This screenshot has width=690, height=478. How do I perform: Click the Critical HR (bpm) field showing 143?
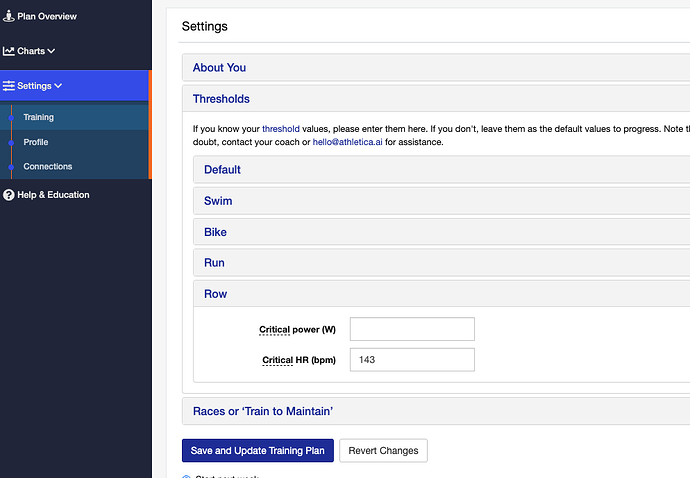coord(412,360)
